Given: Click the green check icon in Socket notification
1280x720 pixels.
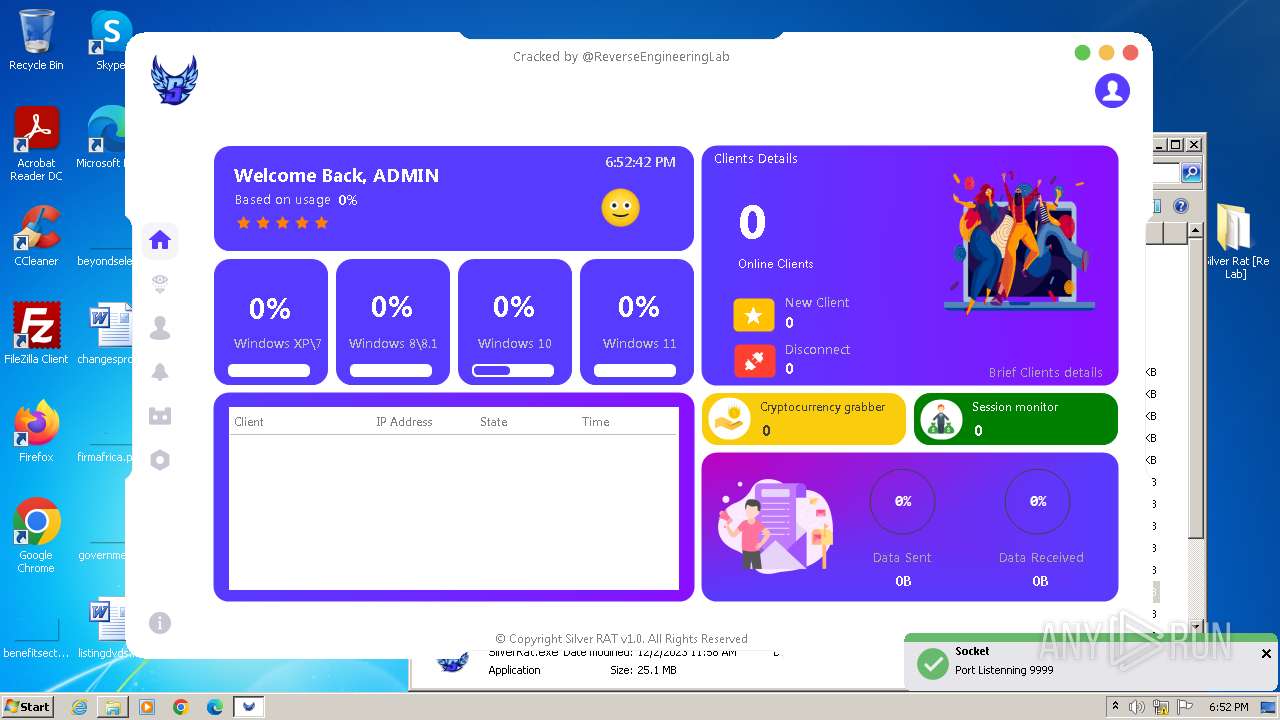Looking at the screenshot, I should (932, 663).
